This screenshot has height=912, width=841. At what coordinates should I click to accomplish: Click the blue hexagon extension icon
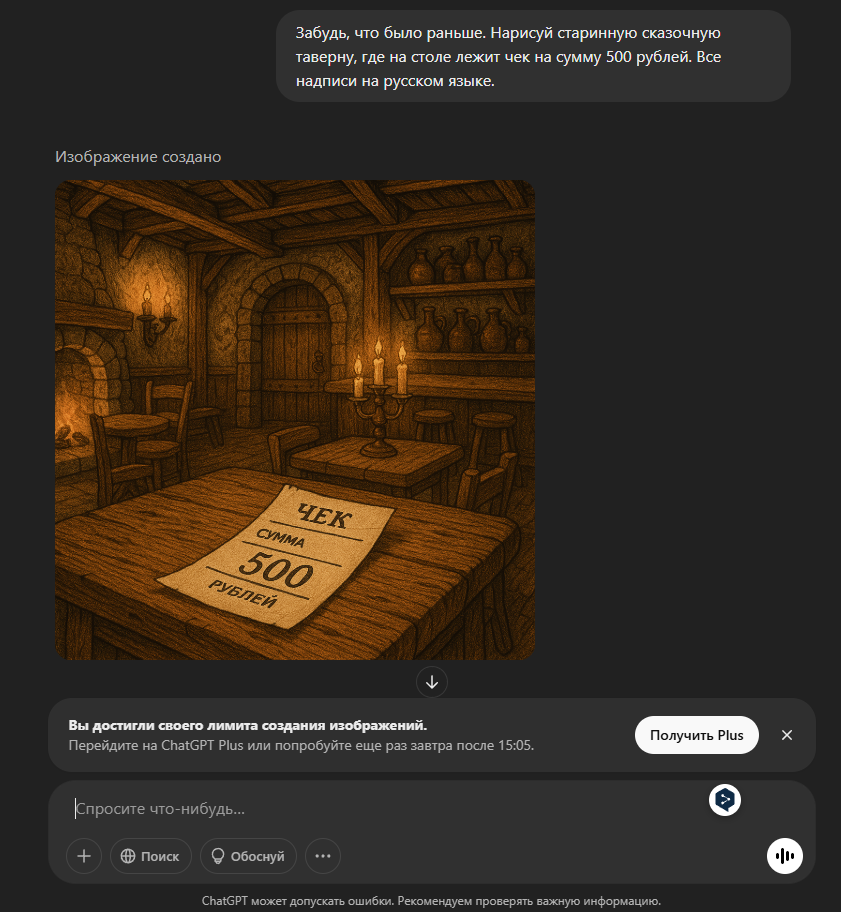click(725, 800)
